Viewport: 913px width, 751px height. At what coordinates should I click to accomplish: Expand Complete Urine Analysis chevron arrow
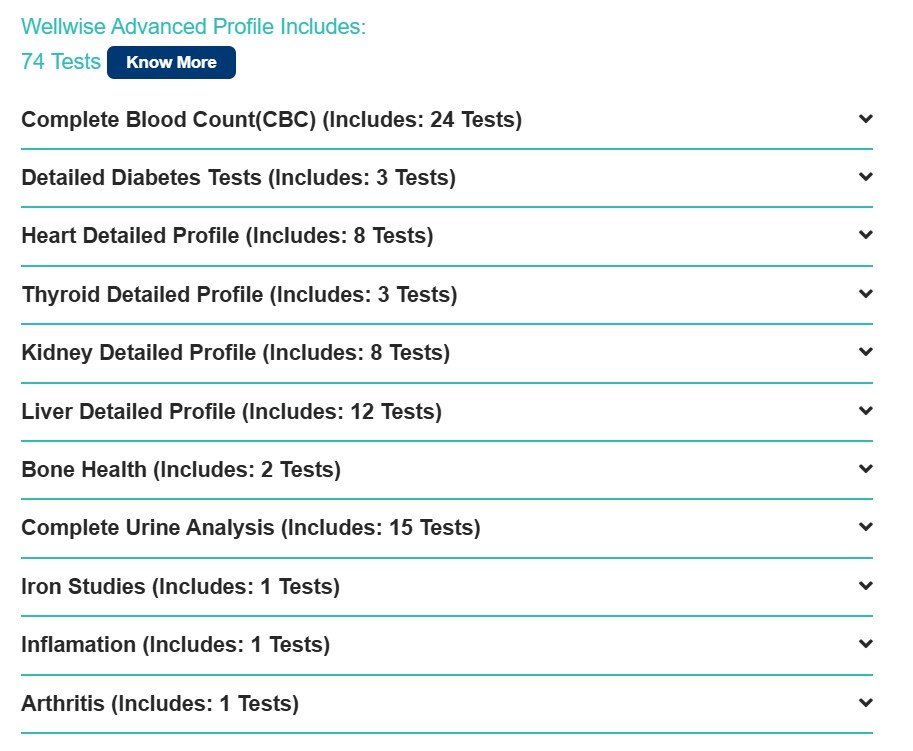tap(866, 527)
